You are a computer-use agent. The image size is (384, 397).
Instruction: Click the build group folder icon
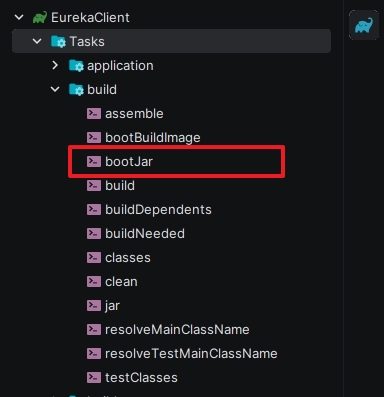pos(76,90)
